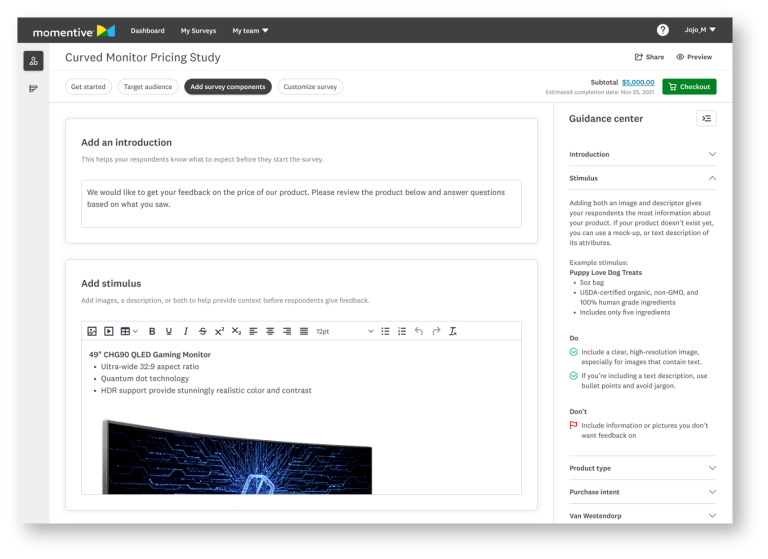Click the 'Puppy Love Dog Treats' example text
This screenshot has width=768, height=559.
point(605,273)
